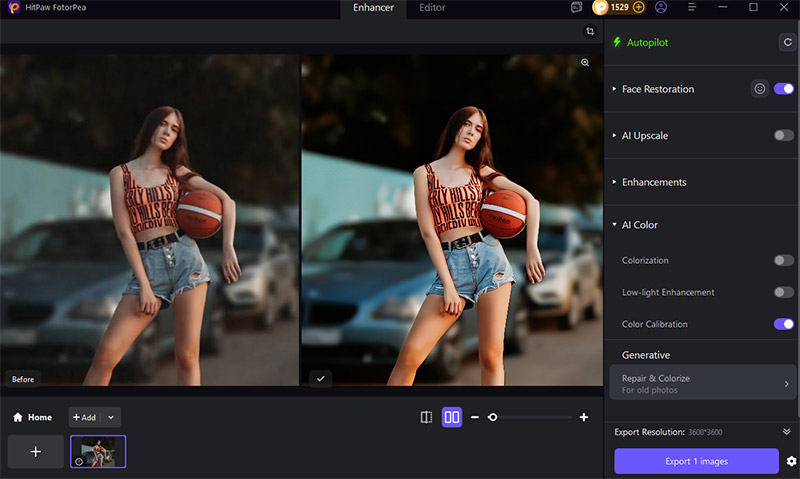Click the Add images button
Screen dimensions: 800x479
(84, 417)
